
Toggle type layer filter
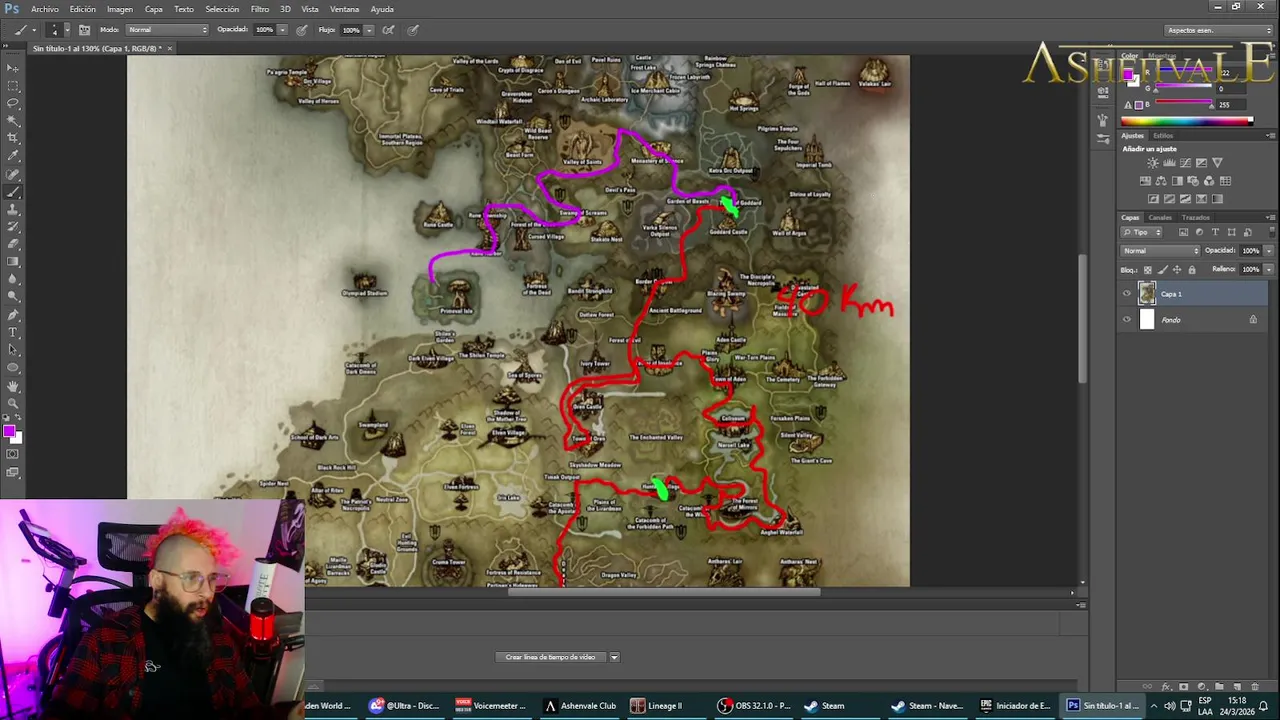1215,232
